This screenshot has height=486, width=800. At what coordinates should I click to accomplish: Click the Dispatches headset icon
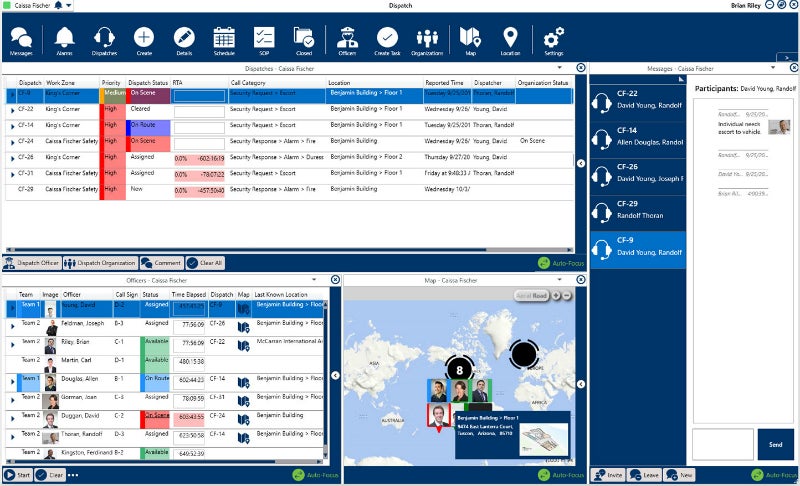click(x=104, y=40)
